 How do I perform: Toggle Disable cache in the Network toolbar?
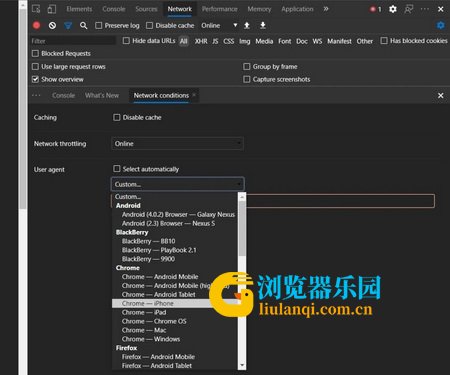pyautogui.click(x=150, y=25)
